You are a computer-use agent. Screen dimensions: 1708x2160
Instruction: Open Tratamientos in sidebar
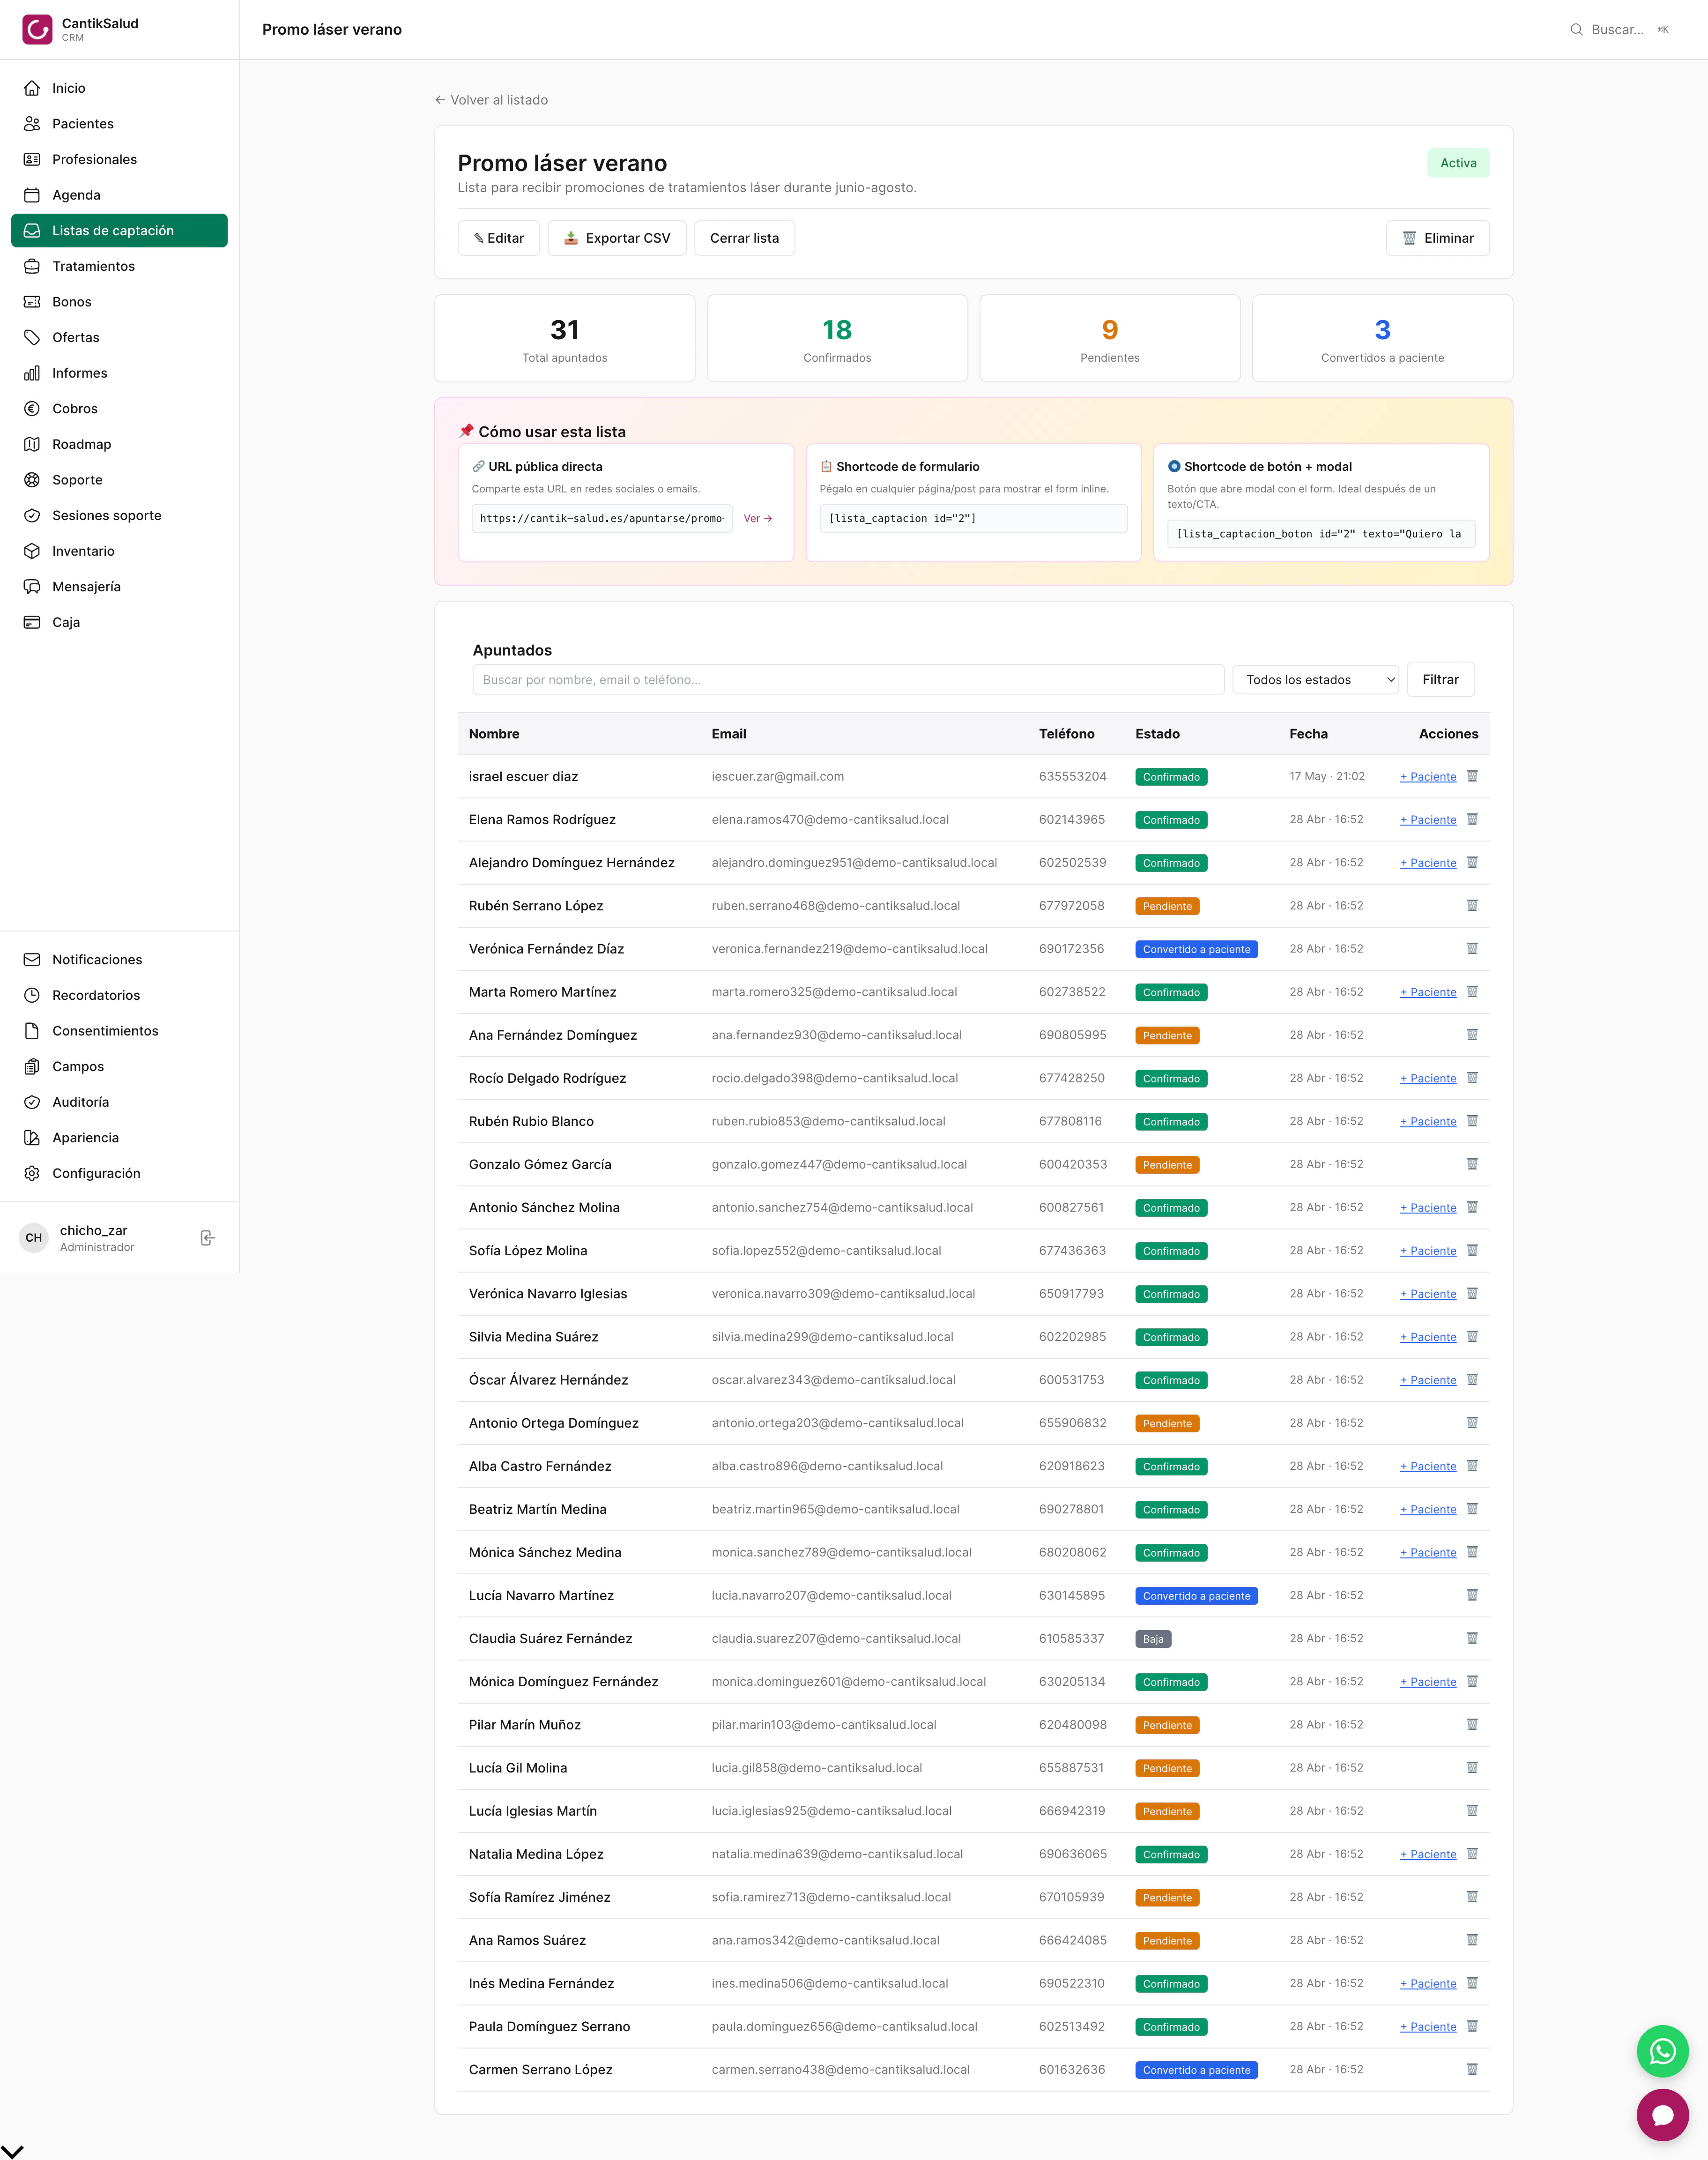point(119,266)
